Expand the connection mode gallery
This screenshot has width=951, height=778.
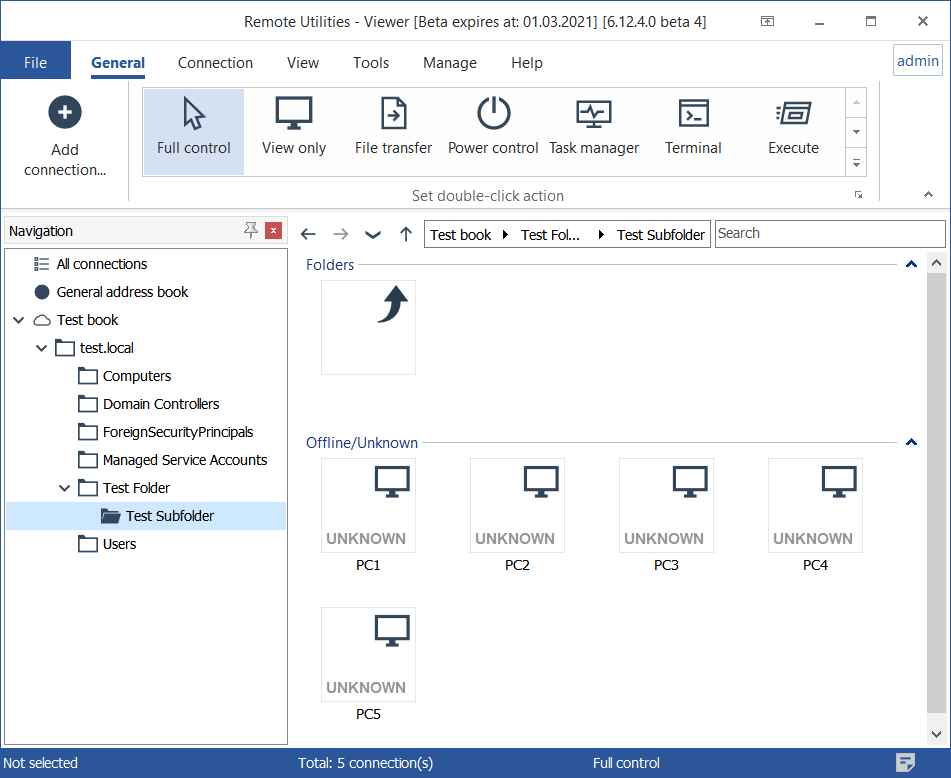(x=856, y=164)
